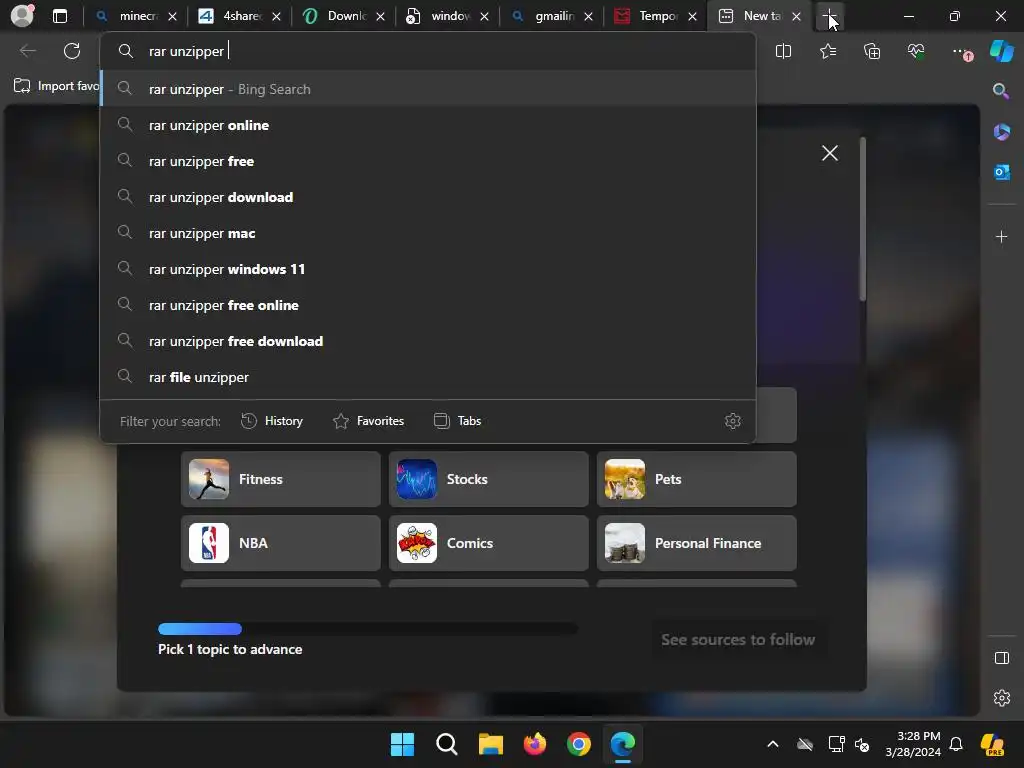Select the NBA topic card
1024x768 pixels.
click(281, 543)
